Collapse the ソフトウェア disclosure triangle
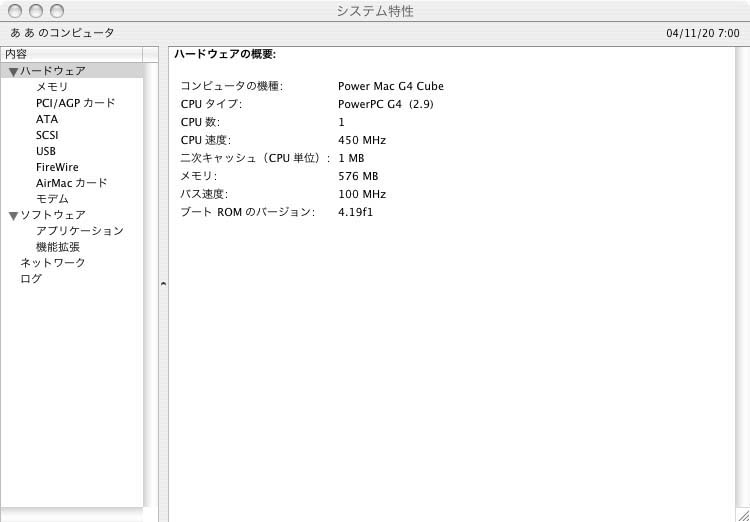Viewport: 750px width, 522px height. click(x=13, y=216)
